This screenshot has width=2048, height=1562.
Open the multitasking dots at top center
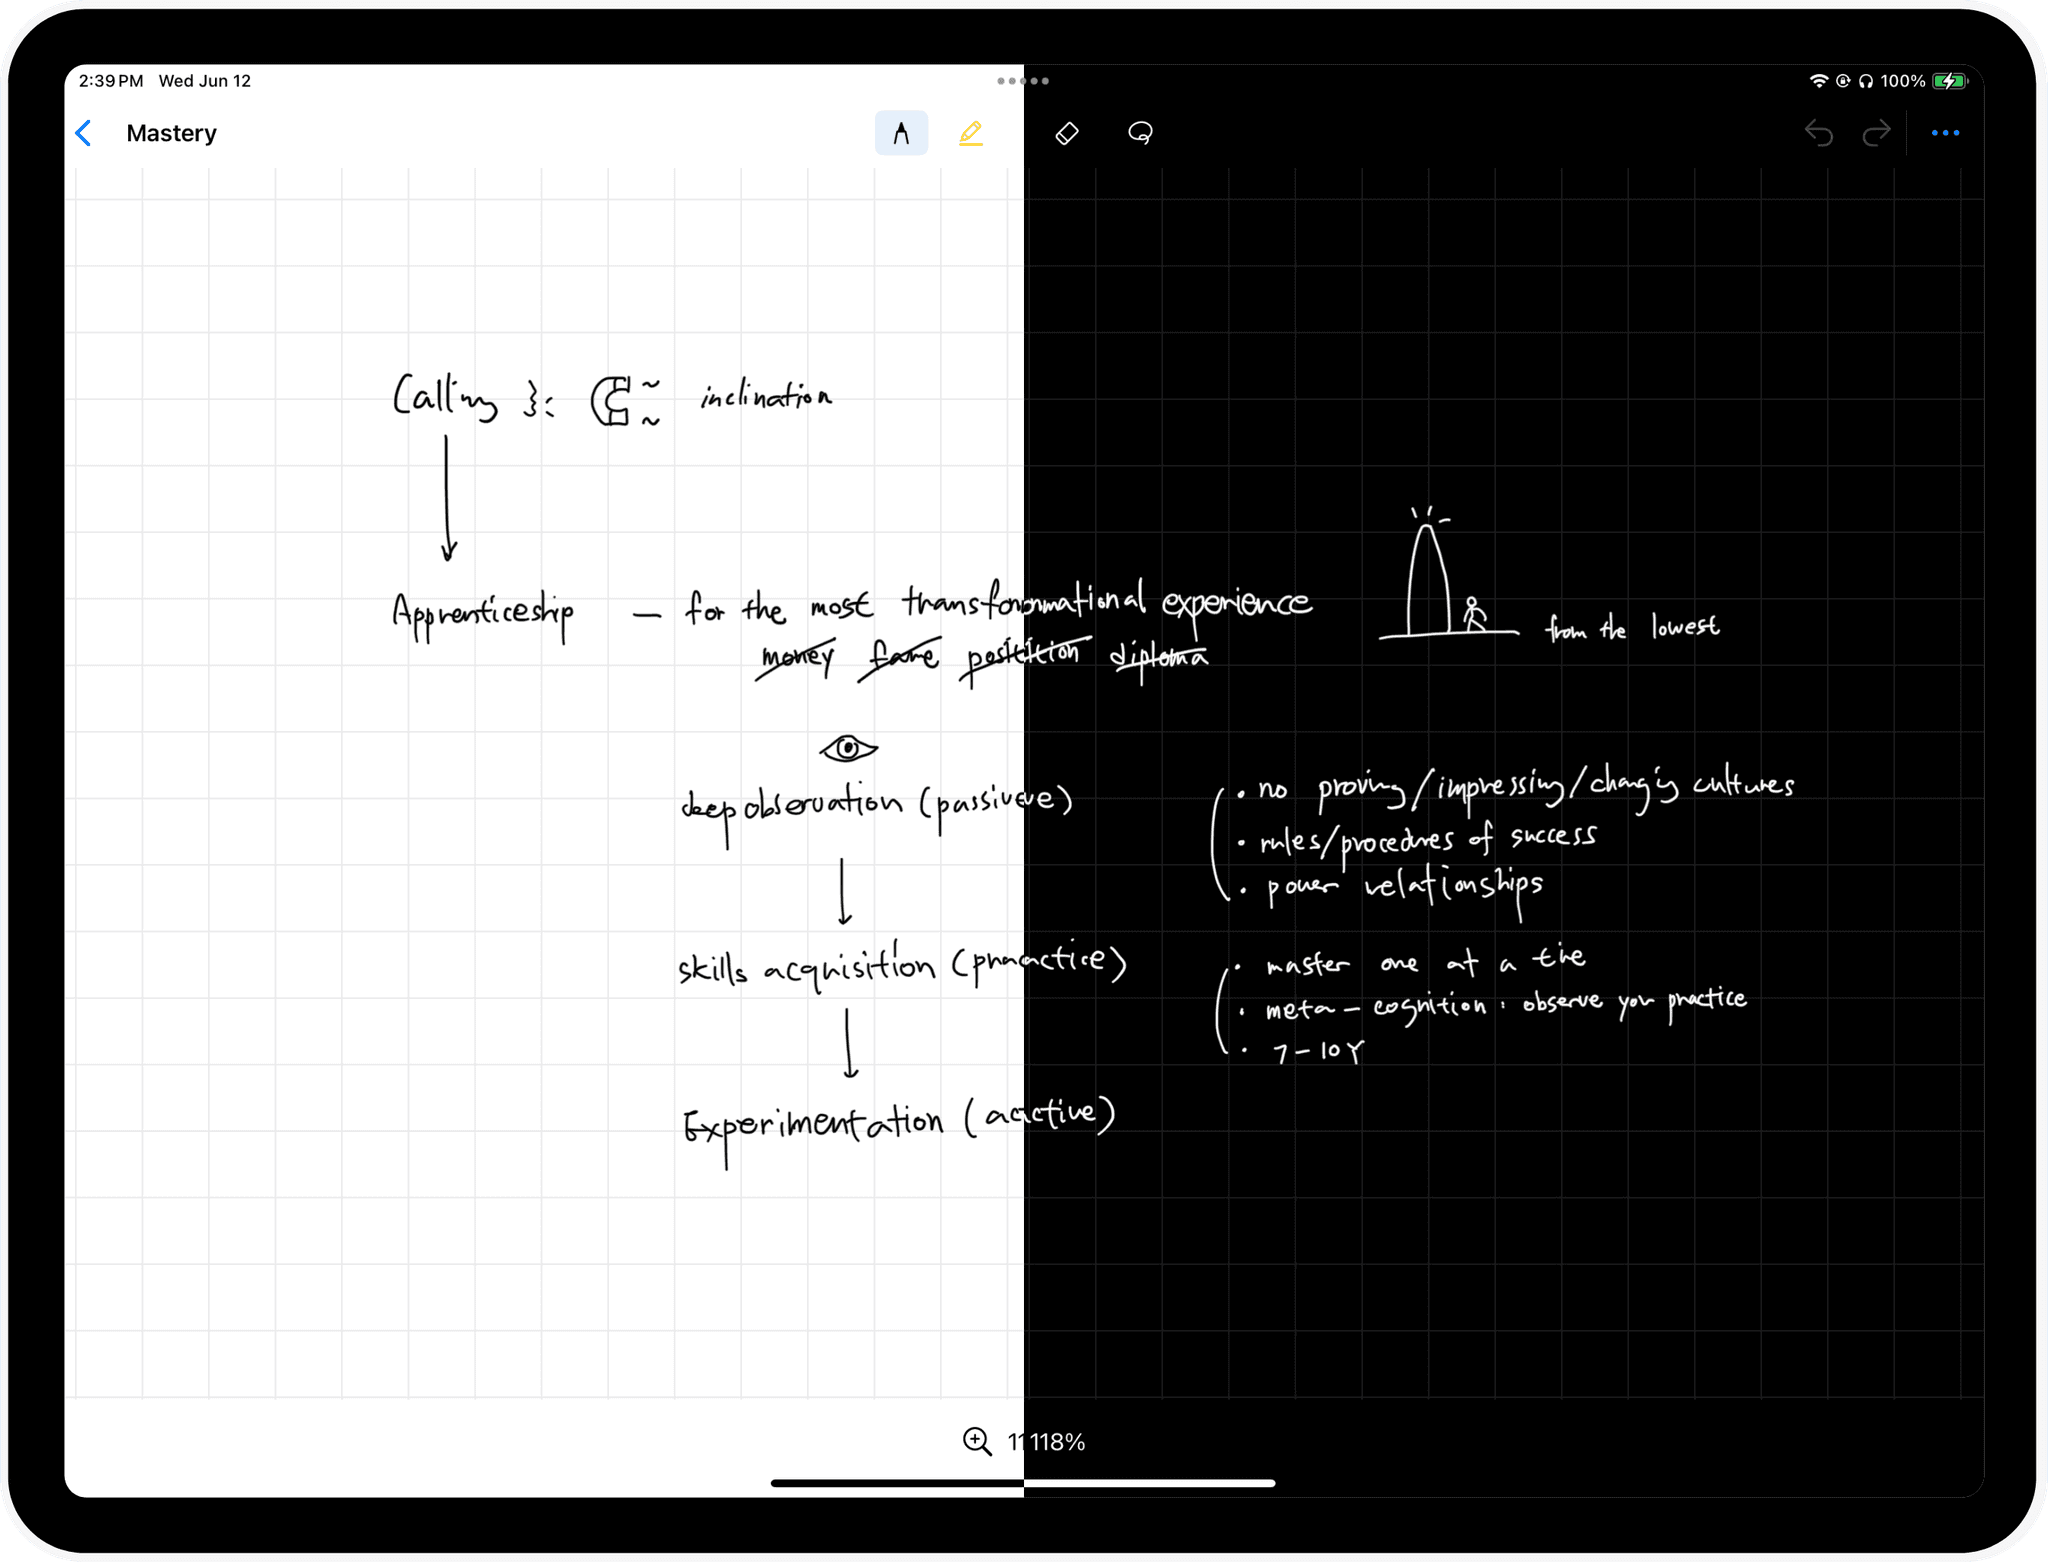(1023, 81)
